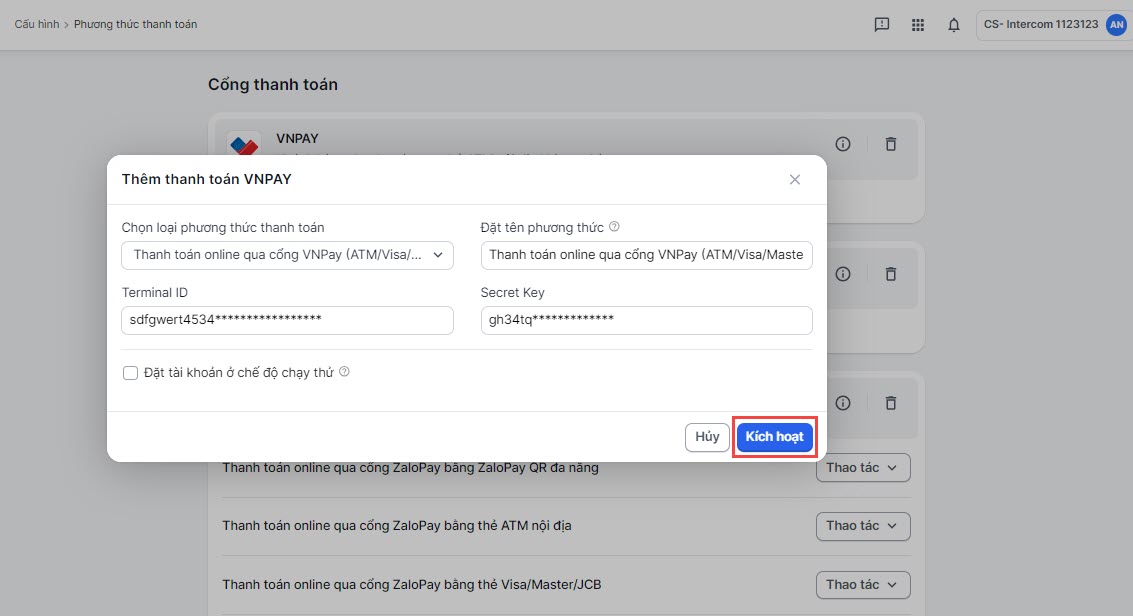Image resolution: width=1133 pixels, height=616 pixels.
Task: Click help icon beside chế độ chạy thử
Action: point(345,372)
